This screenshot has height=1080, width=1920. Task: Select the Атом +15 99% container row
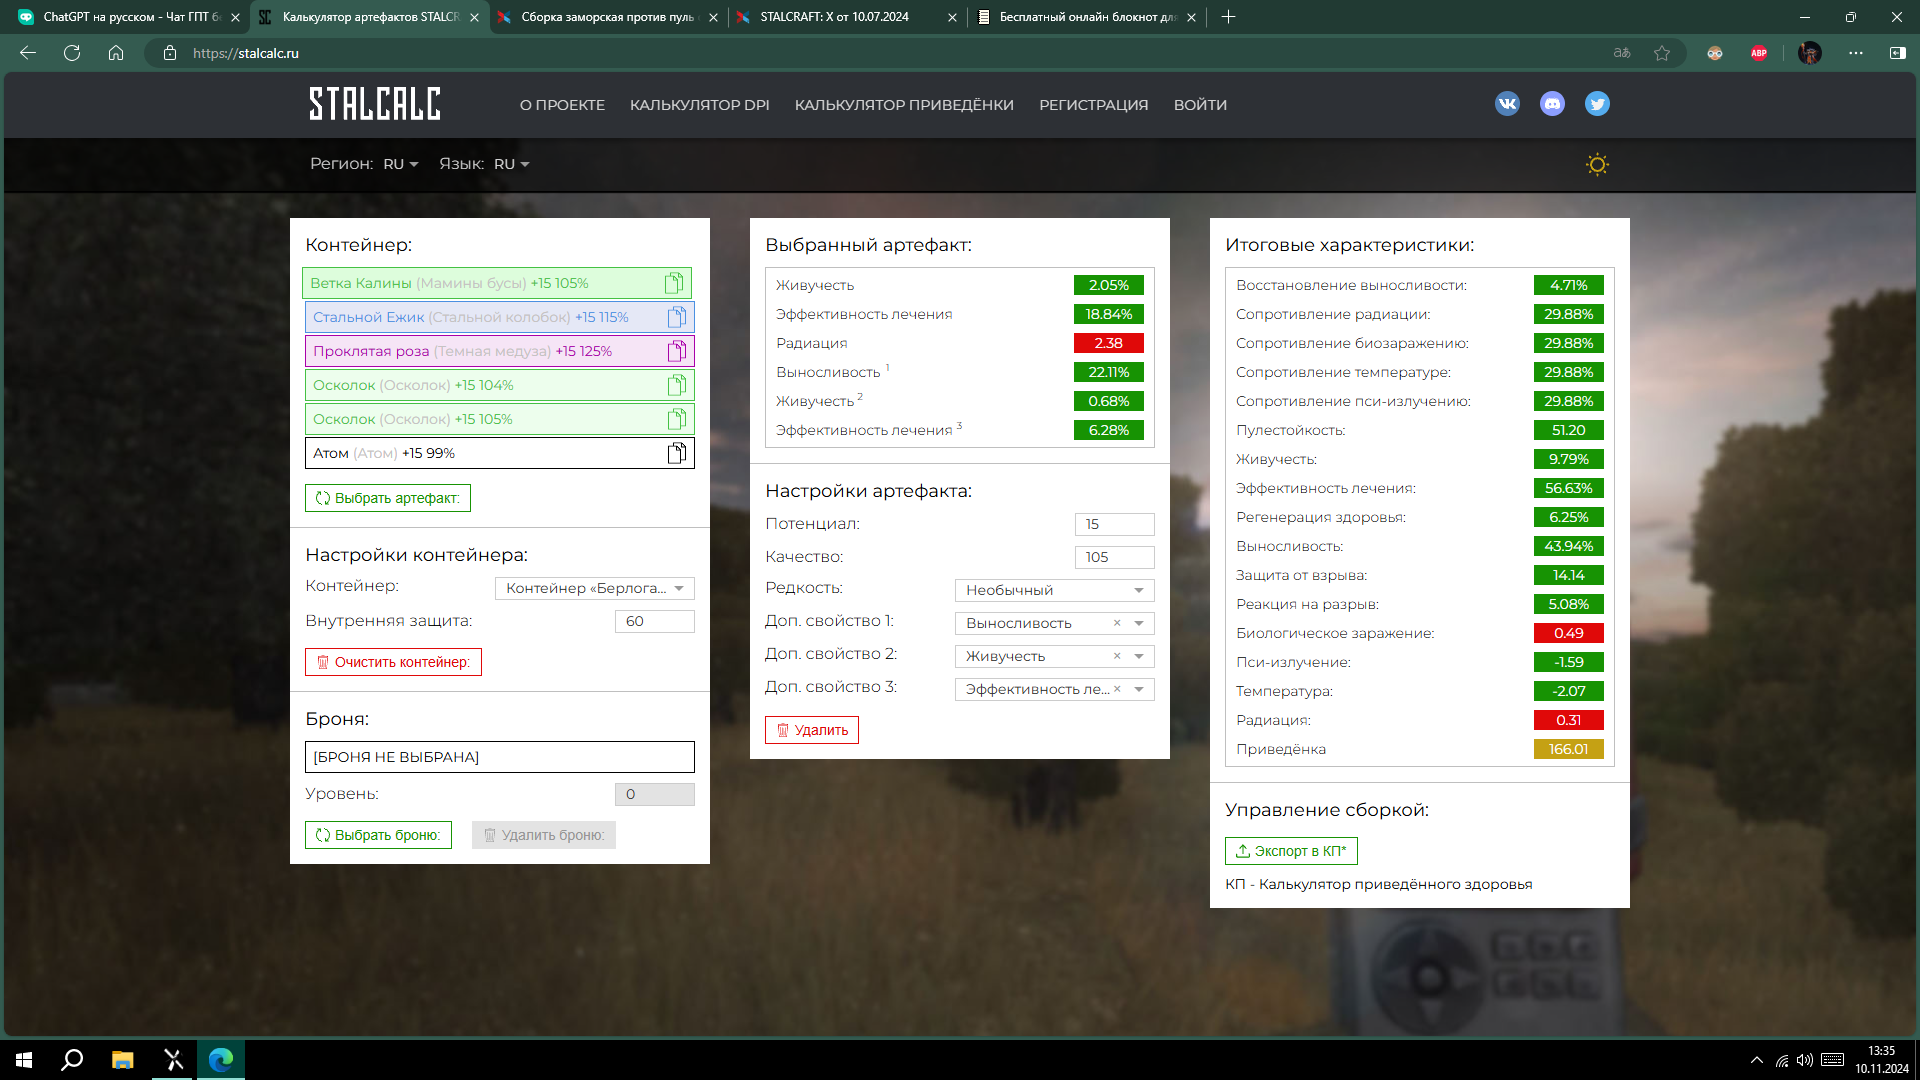tap(500, 453)
